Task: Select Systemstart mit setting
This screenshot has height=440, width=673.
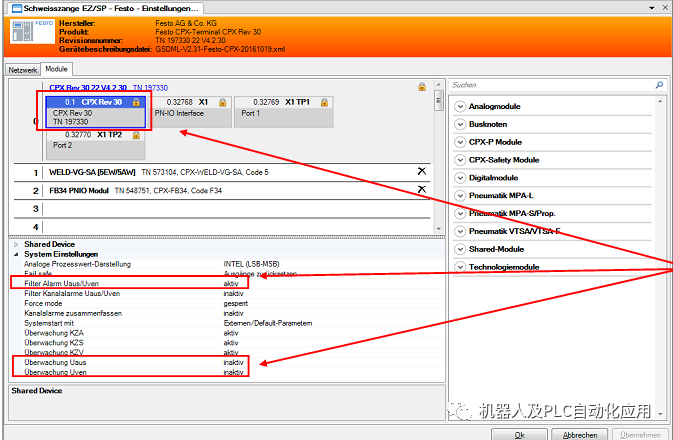Action: pos(49,323)
